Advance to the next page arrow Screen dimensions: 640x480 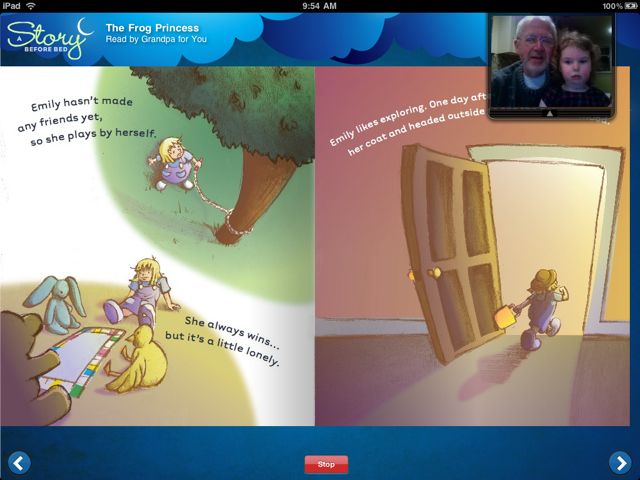point(620,463)
